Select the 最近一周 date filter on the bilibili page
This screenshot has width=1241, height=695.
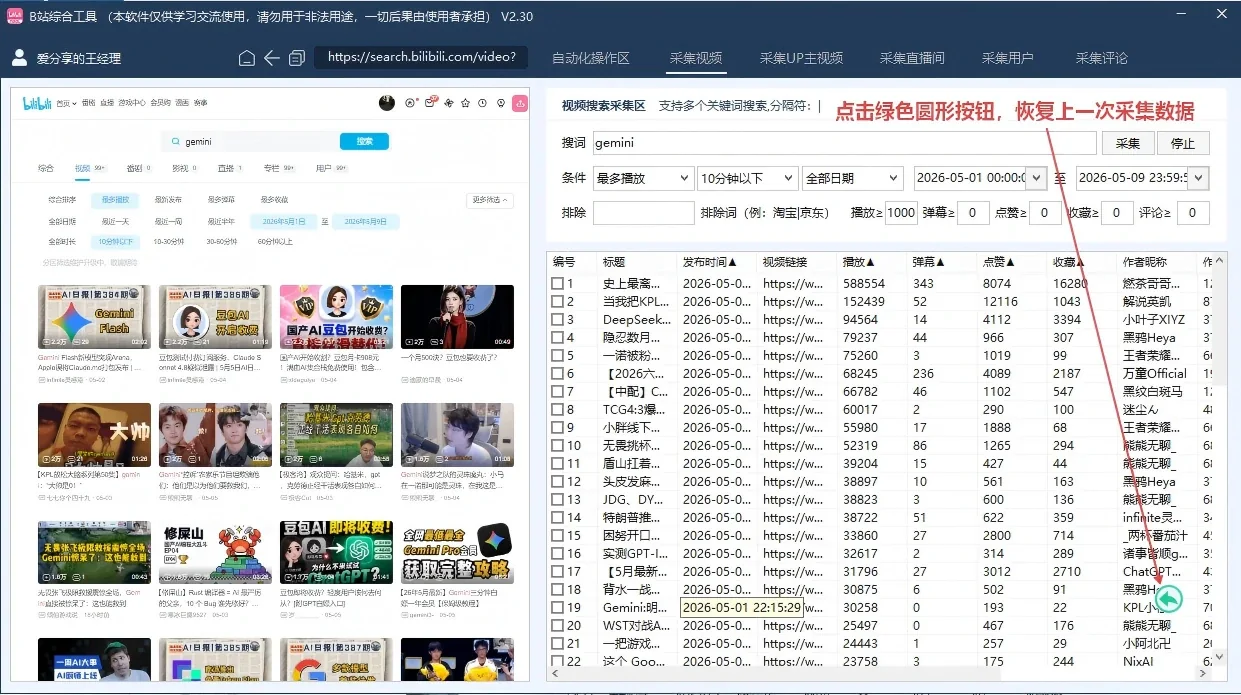[x=168, y=221]
